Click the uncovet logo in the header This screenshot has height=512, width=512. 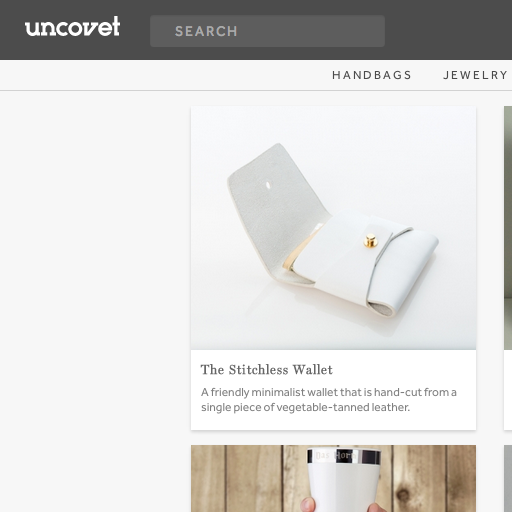point(72,26)
